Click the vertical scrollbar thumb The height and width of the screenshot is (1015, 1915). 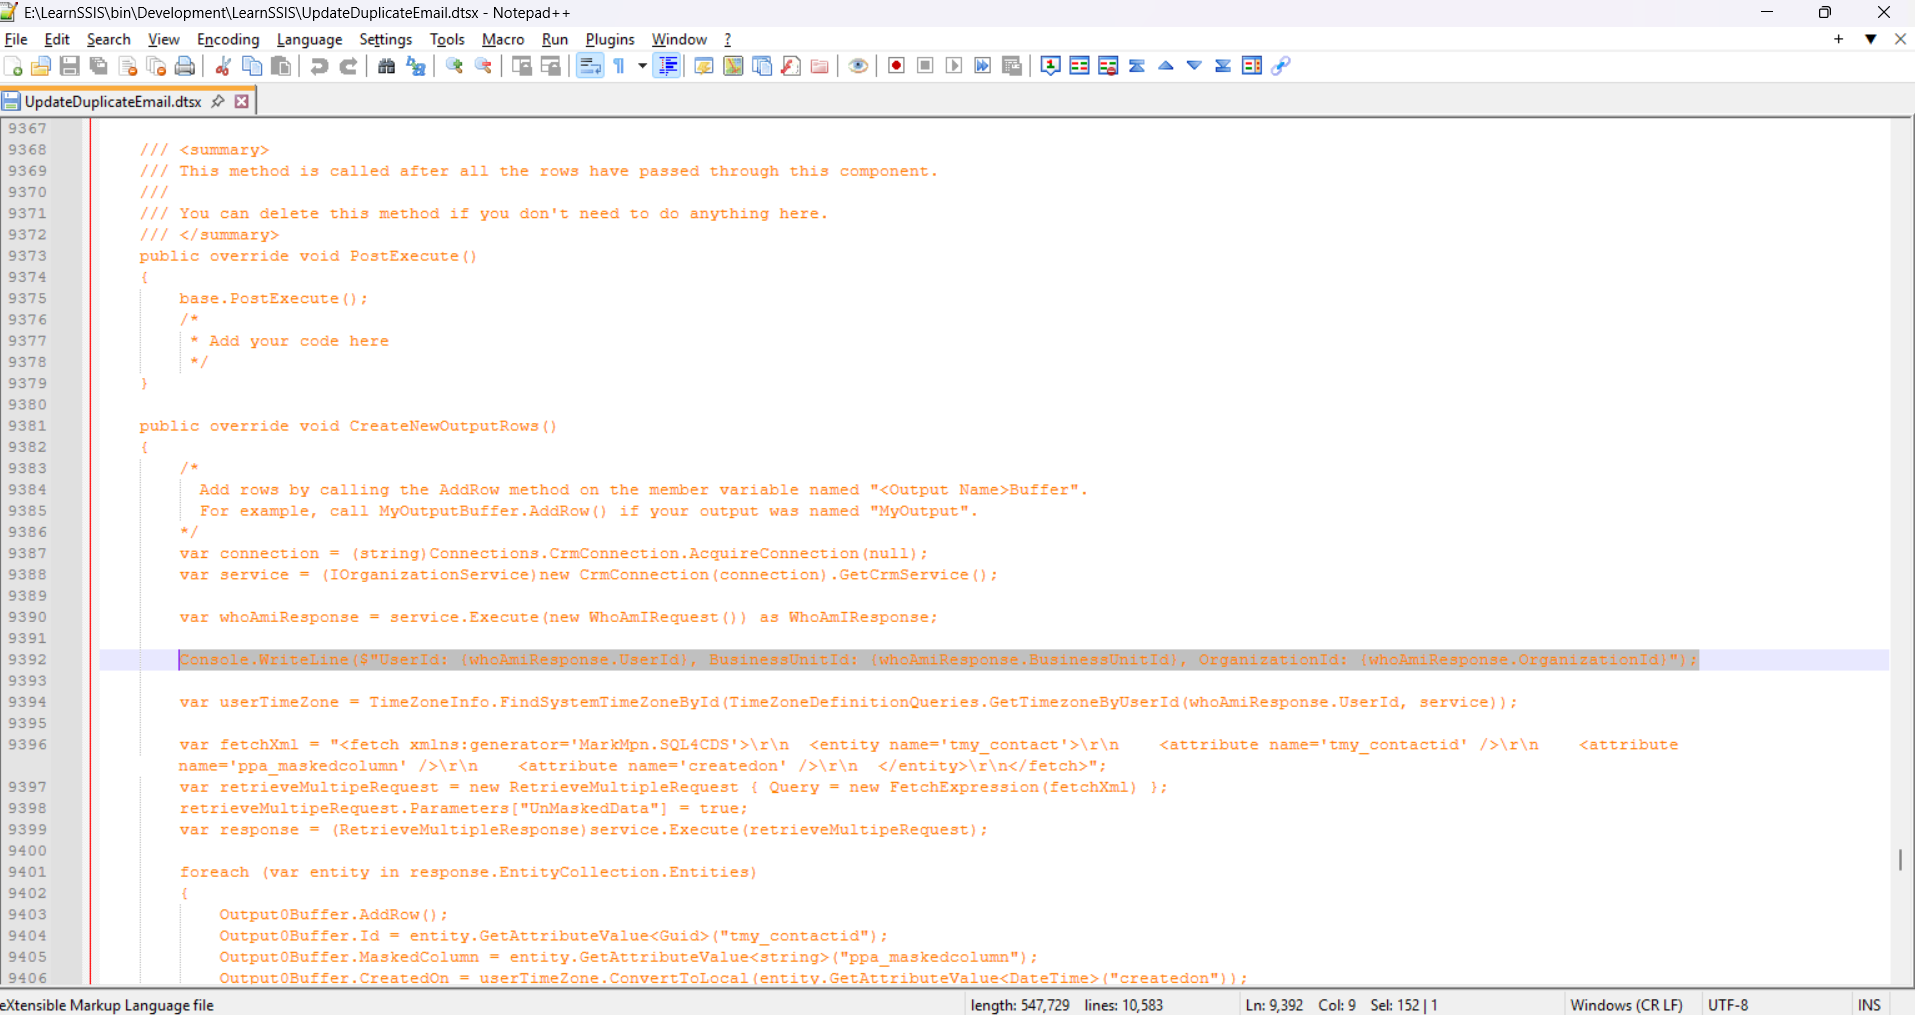(1901, 860)
